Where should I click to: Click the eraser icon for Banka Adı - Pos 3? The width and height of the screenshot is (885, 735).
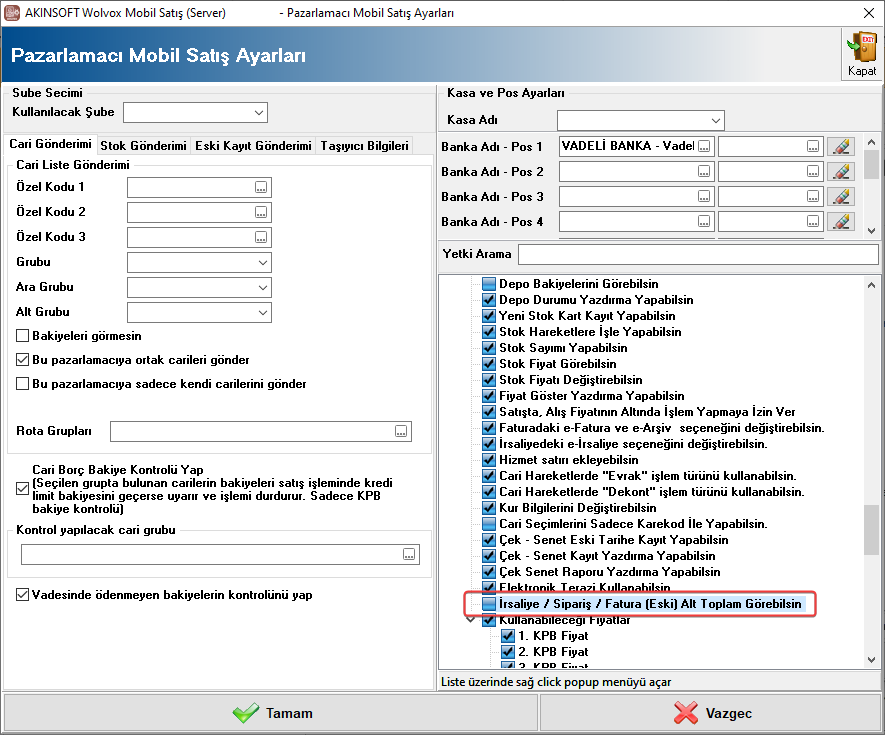[x=840, y=196]
